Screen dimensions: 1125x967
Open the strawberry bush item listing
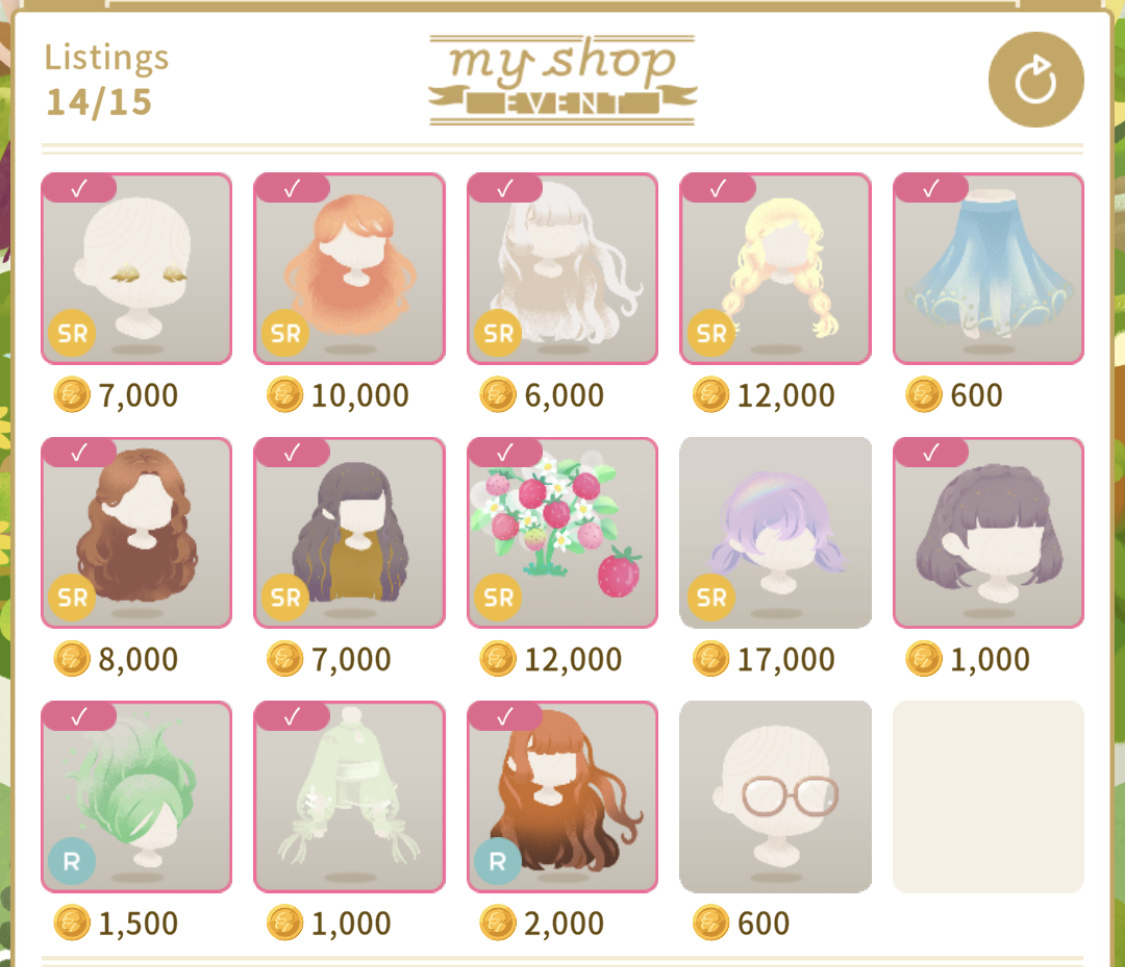click(x=562, y=532)
